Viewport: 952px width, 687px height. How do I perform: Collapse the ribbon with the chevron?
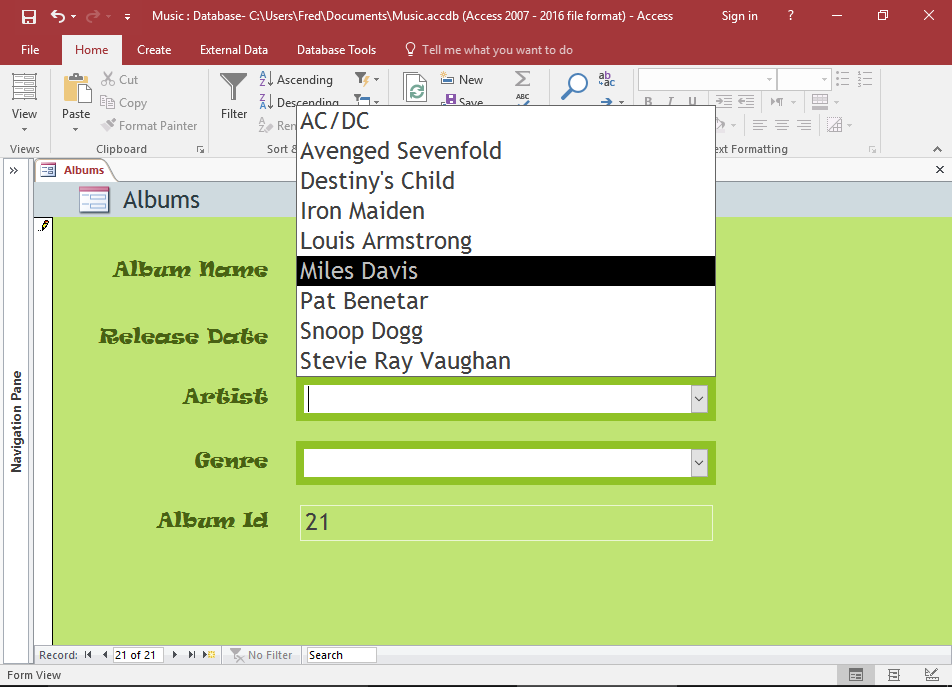[x=937, y=149]
